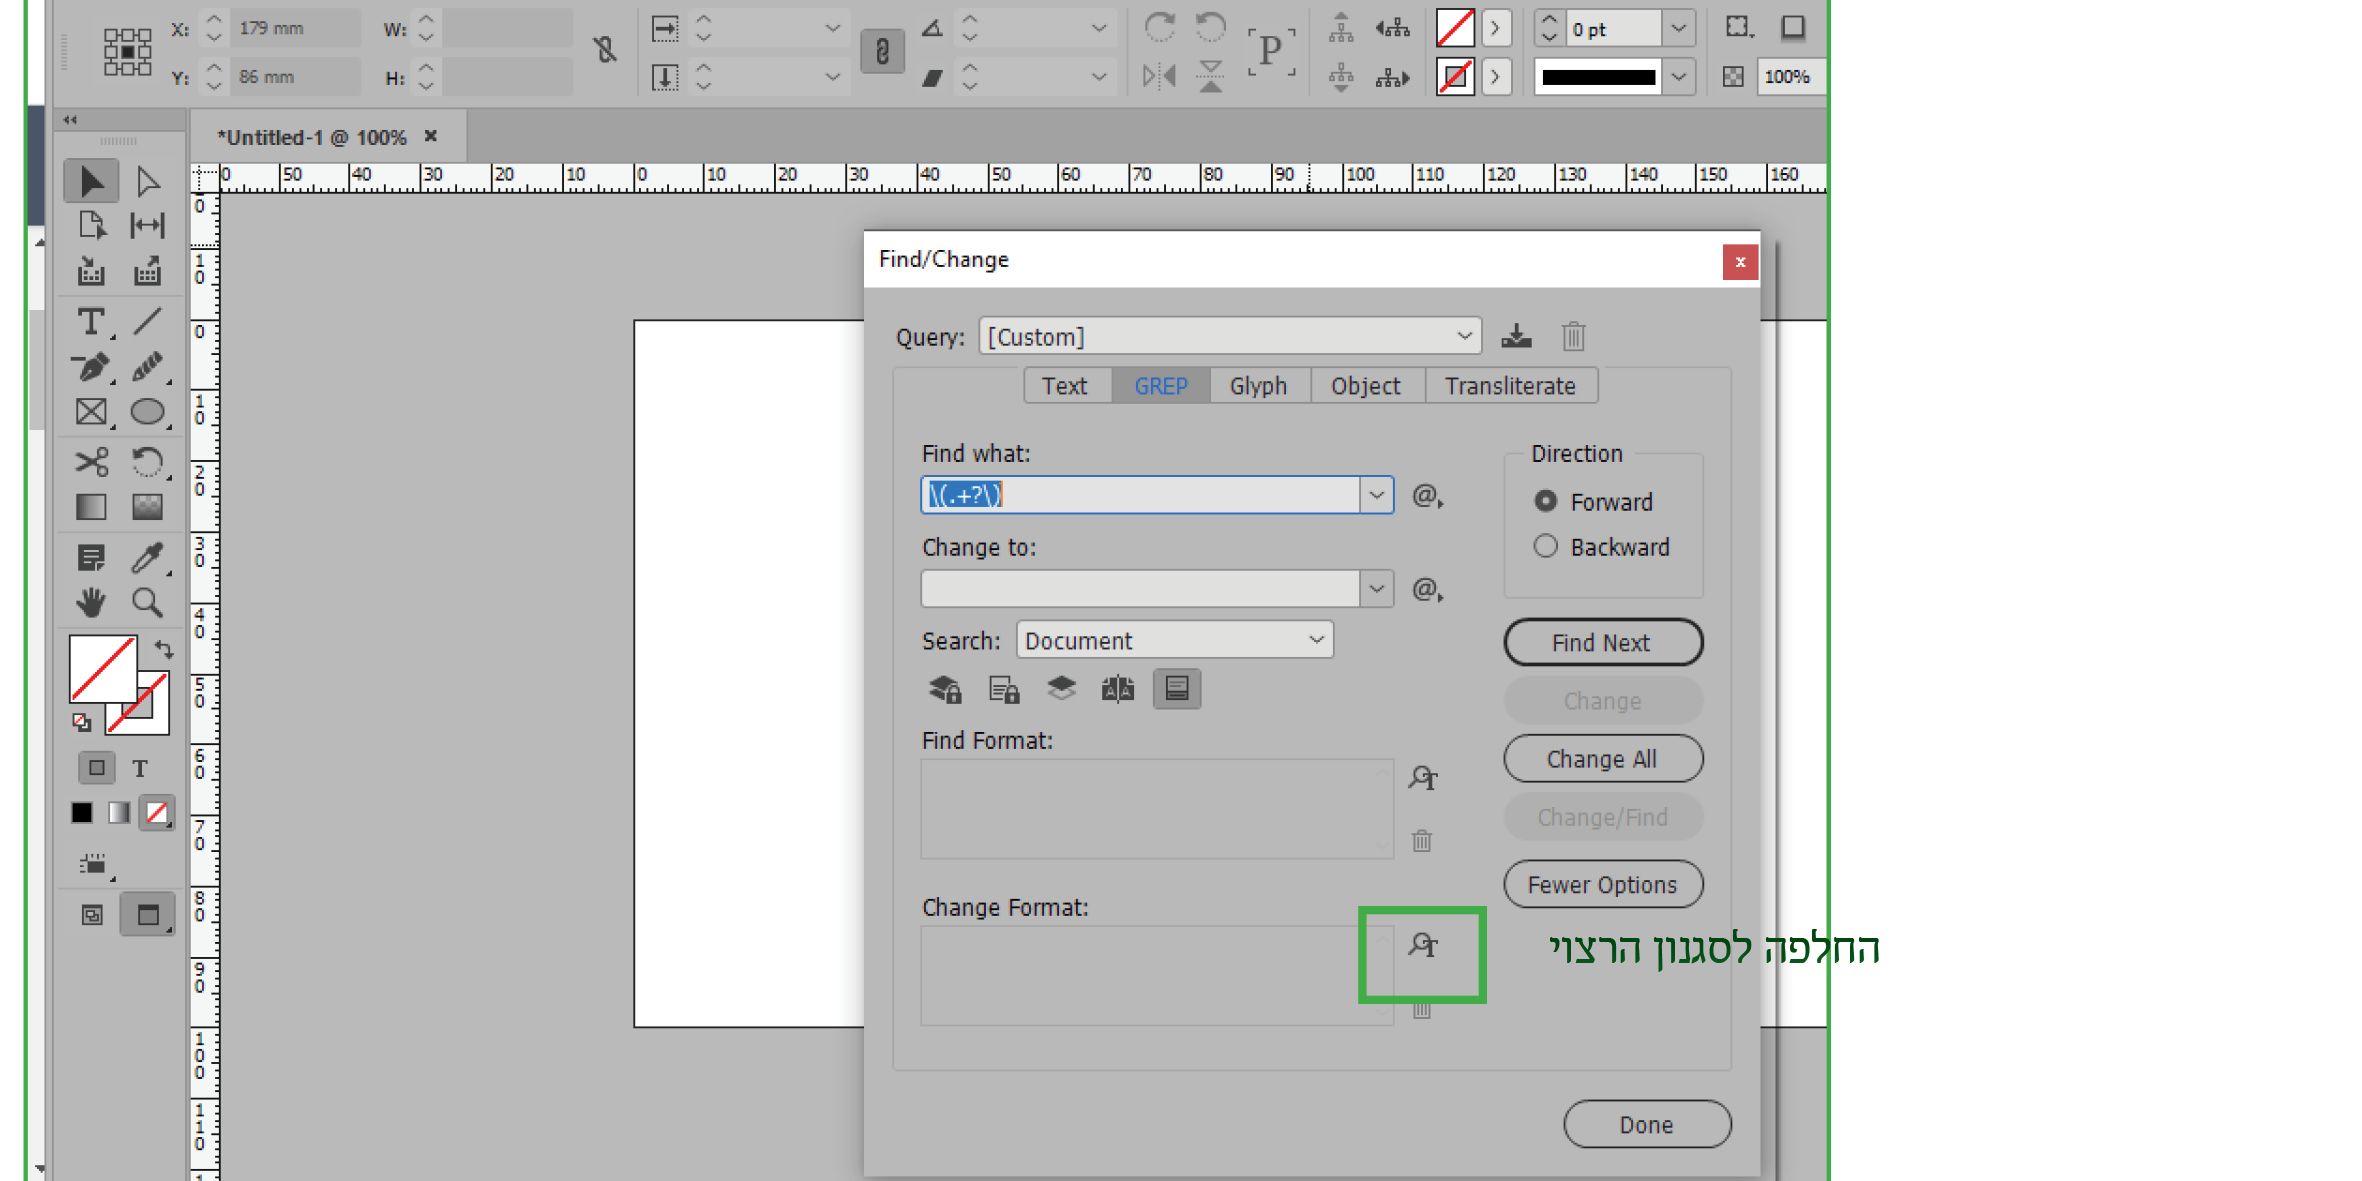Open special characters menu for Find what

coord(1426,496)
